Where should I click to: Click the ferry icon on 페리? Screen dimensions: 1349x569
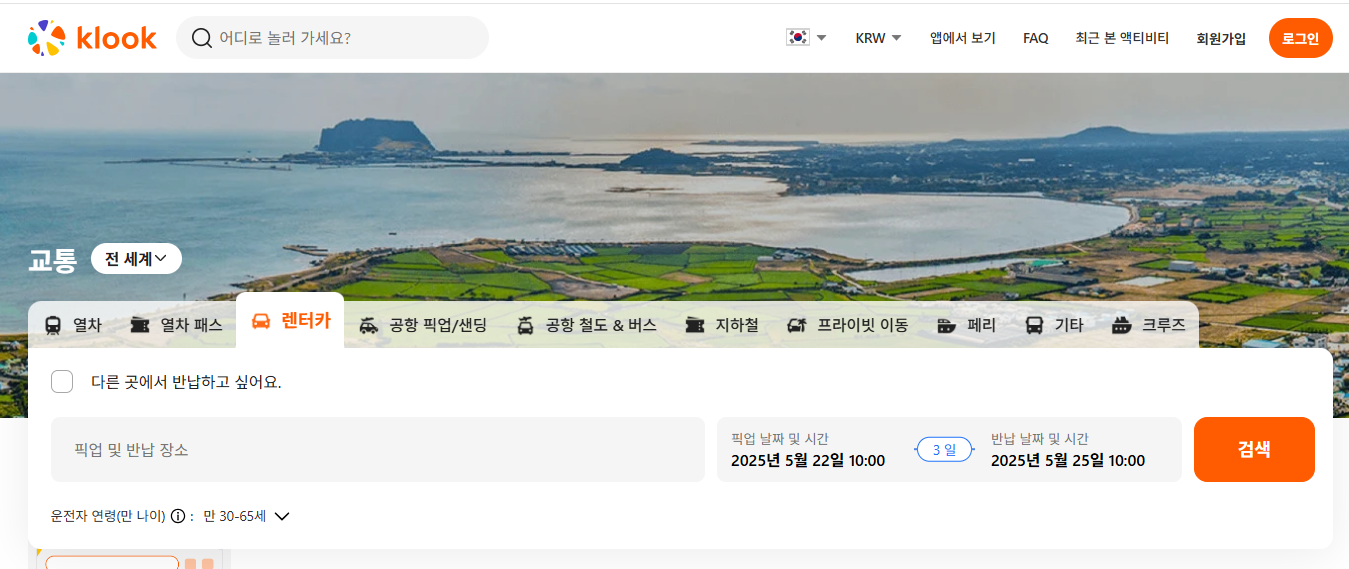point(947,325)
